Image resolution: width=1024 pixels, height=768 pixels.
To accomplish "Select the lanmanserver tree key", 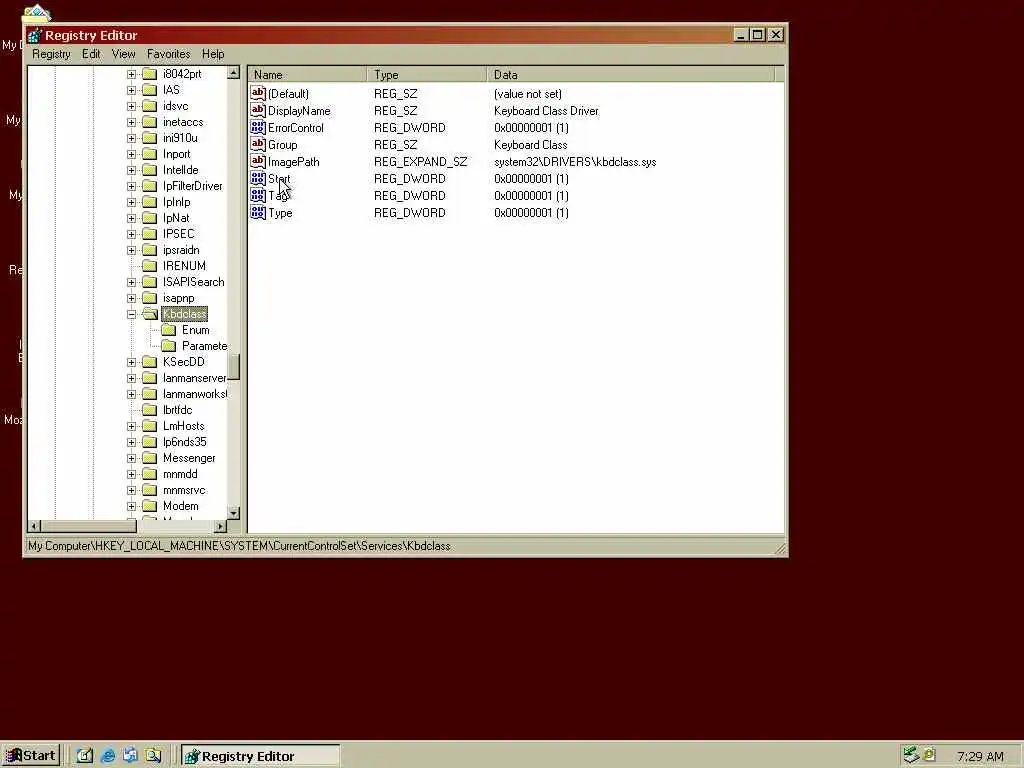I will click(x=194, y=378).
